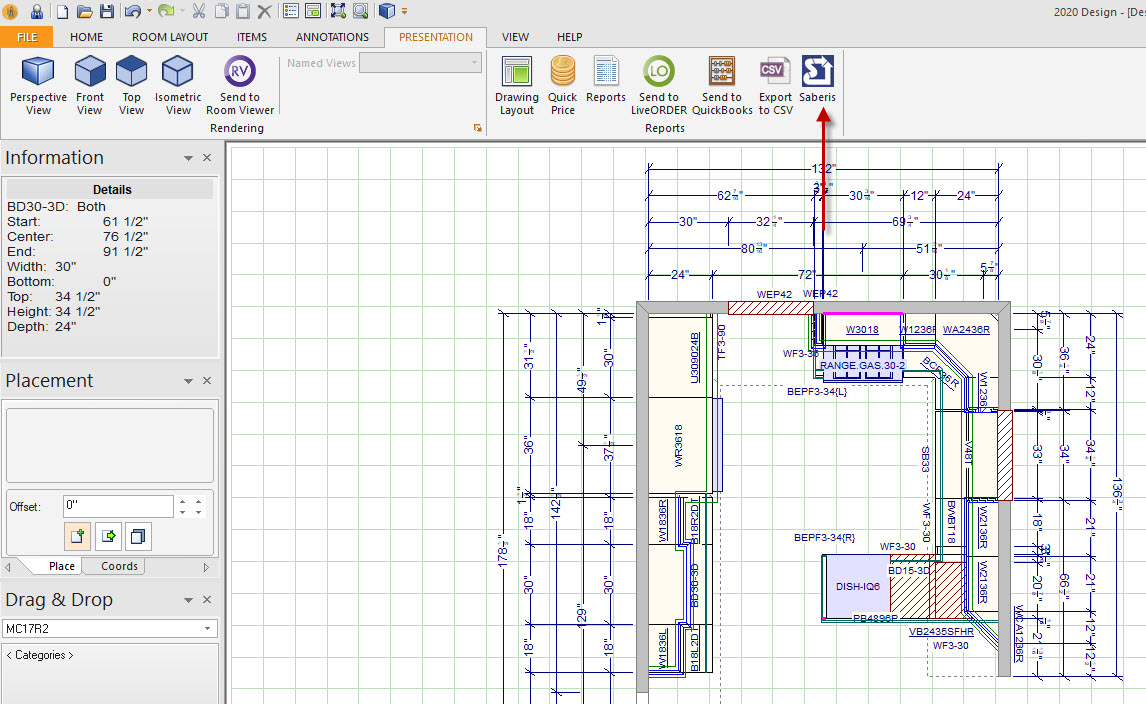1146x704 pixels.
Task: Click the FILE button
Action: [27, 37]
